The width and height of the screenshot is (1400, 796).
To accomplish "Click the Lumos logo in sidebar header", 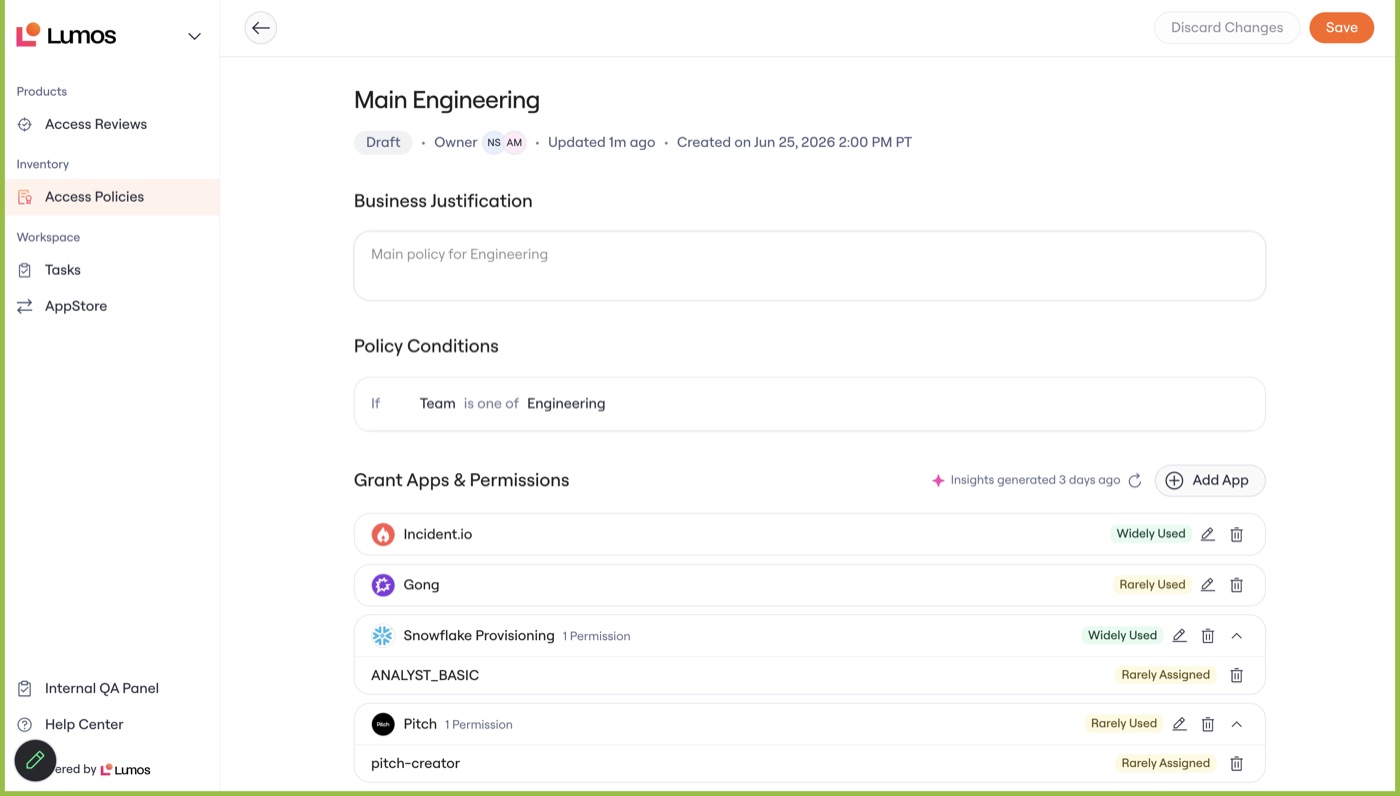I will 66,36.
